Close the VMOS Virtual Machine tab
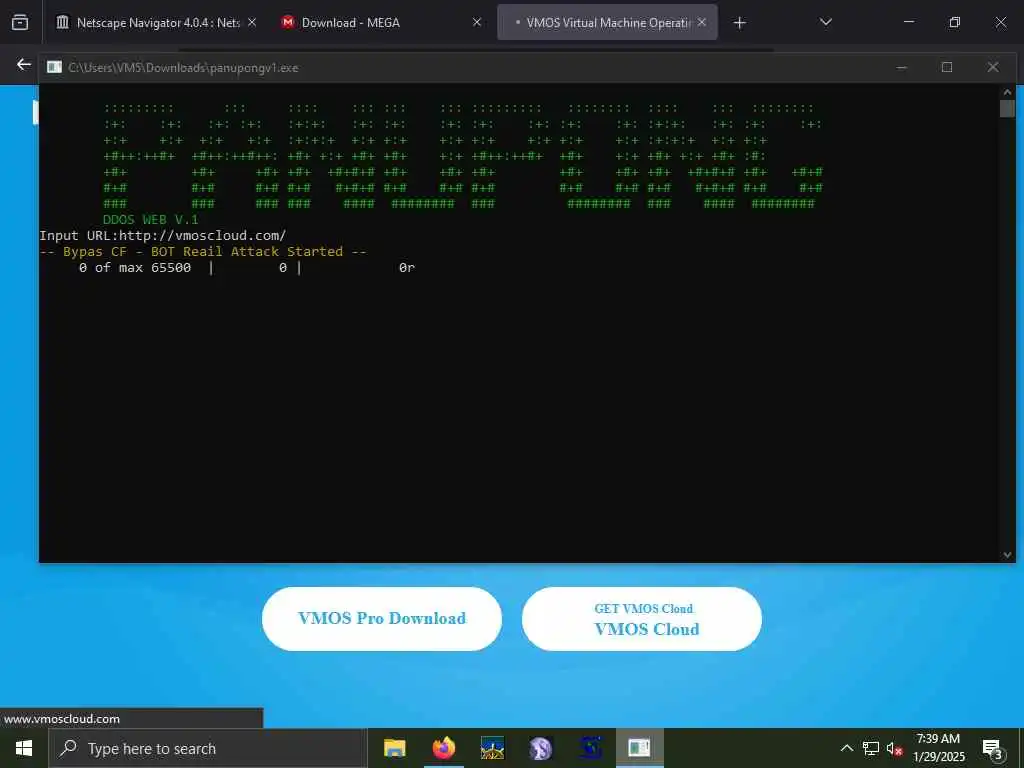Viewport: 1024px width, 768px height. (x=701, y=22)
